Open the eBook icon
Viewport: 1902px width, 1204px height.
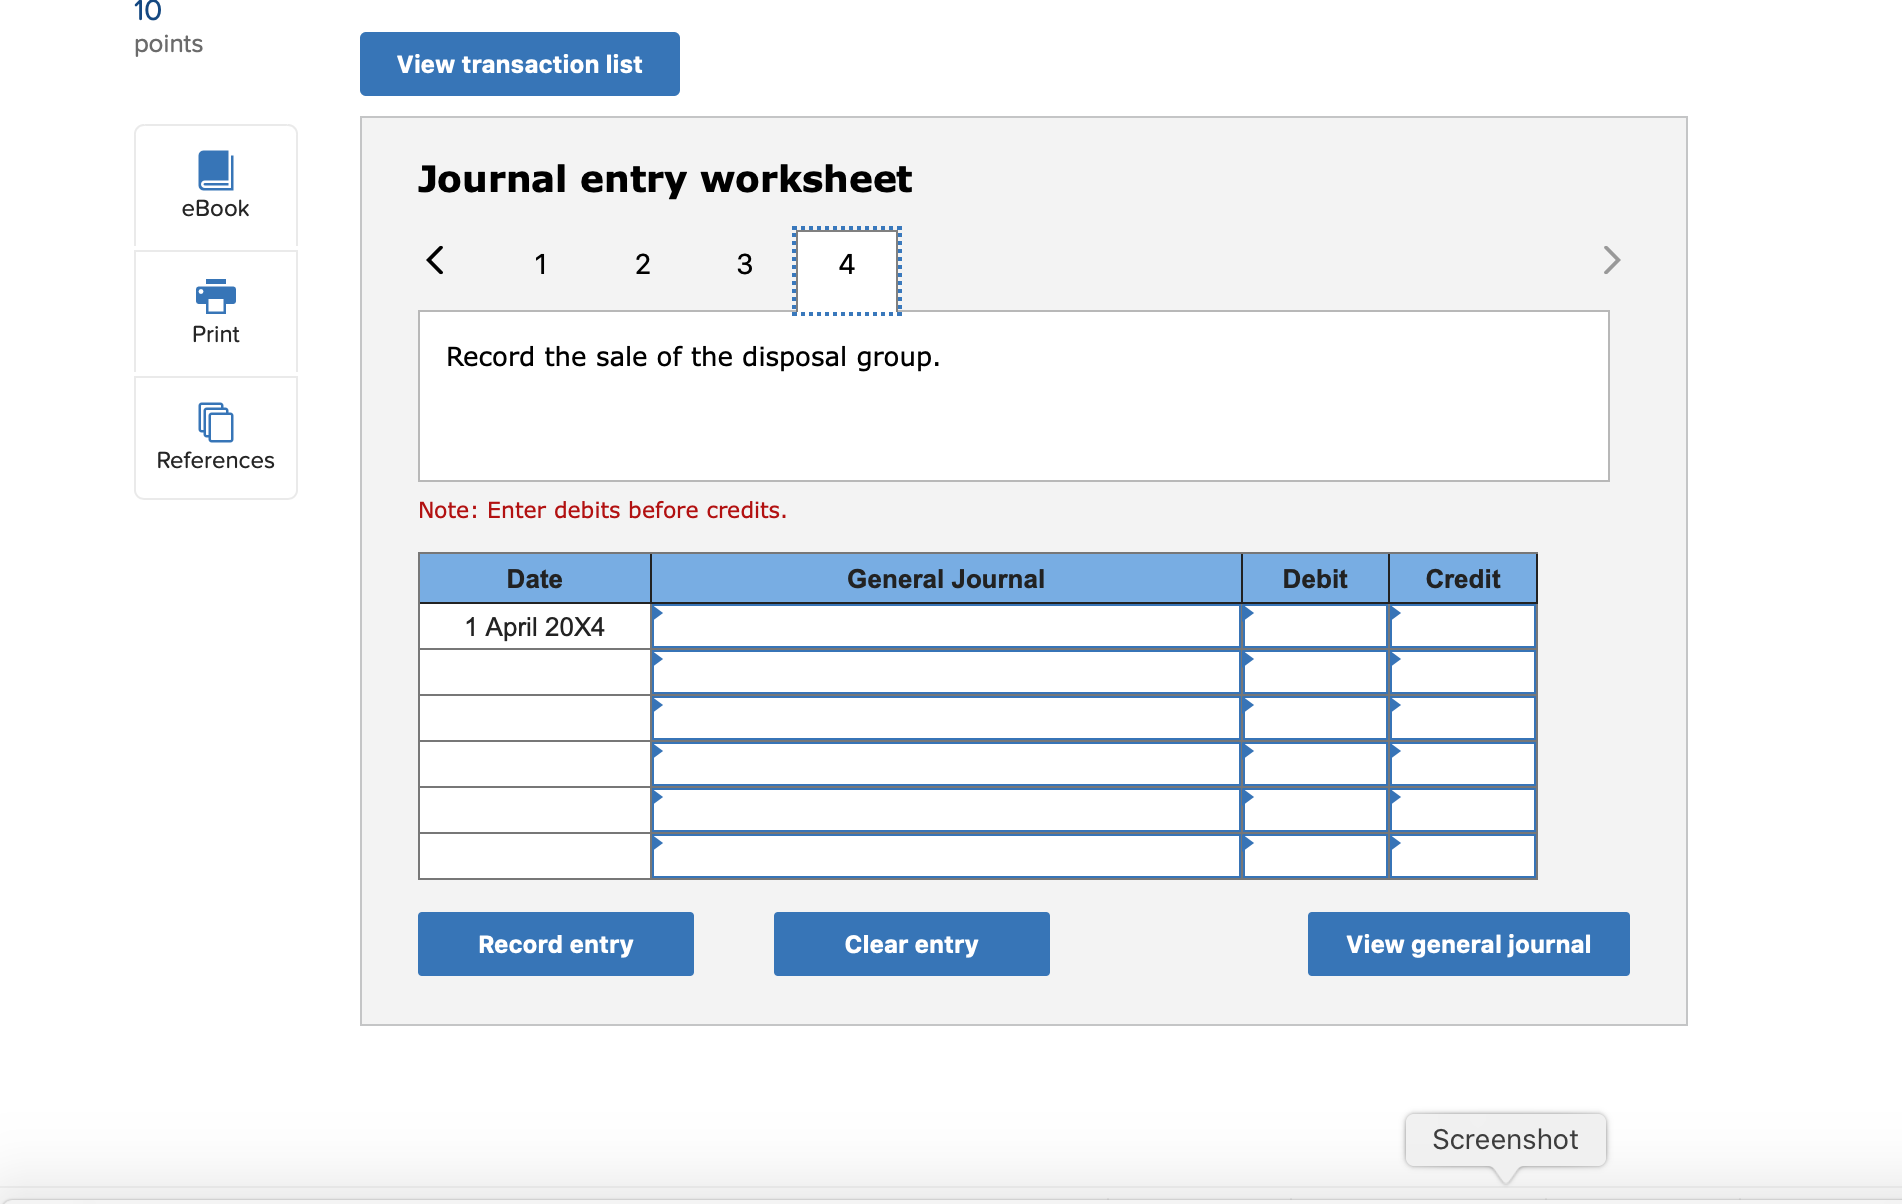(x=215, y=170)
